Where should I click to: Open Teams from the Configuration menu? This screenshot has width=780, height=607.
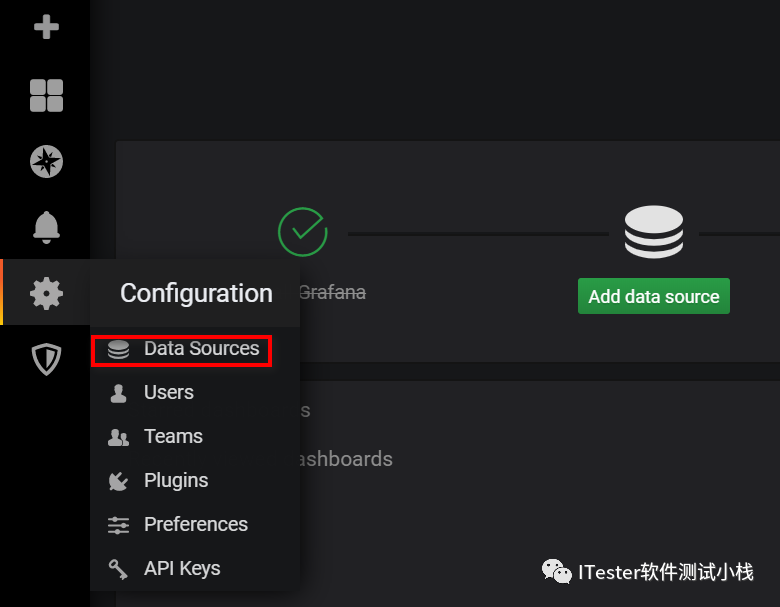tap(173, 437)
